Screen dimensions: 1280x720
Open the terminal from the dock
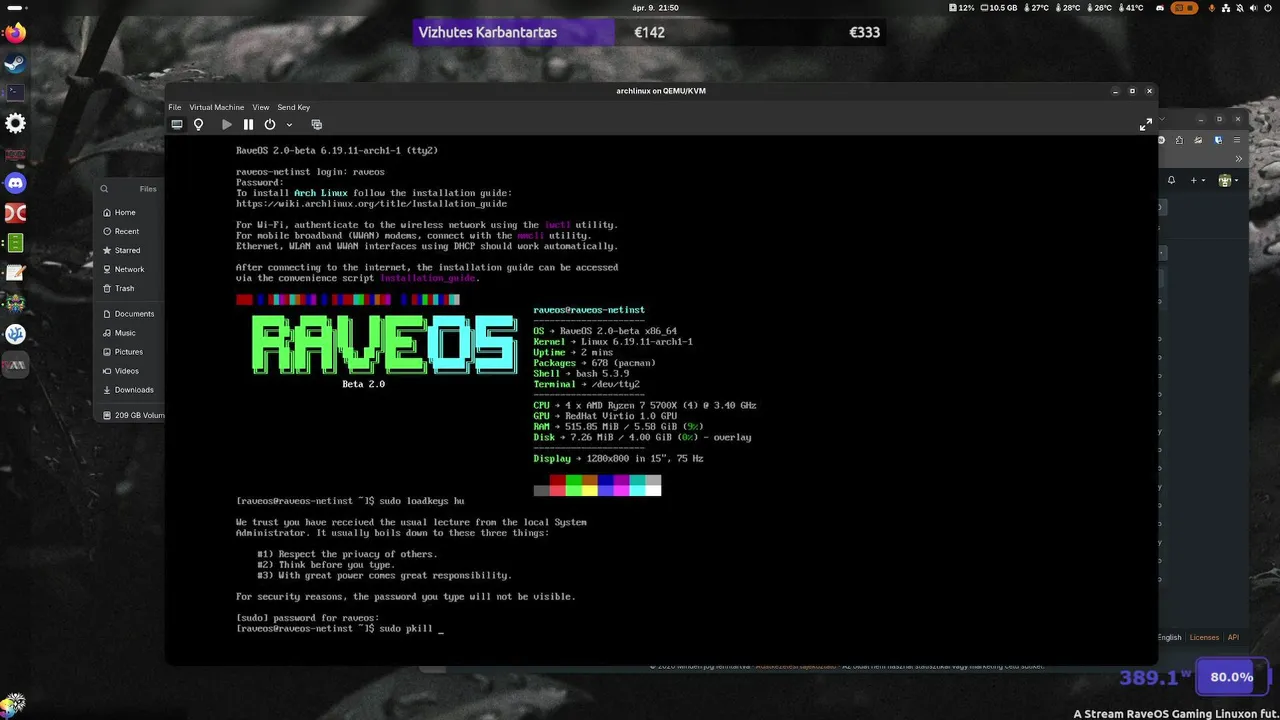click(15, 92)
